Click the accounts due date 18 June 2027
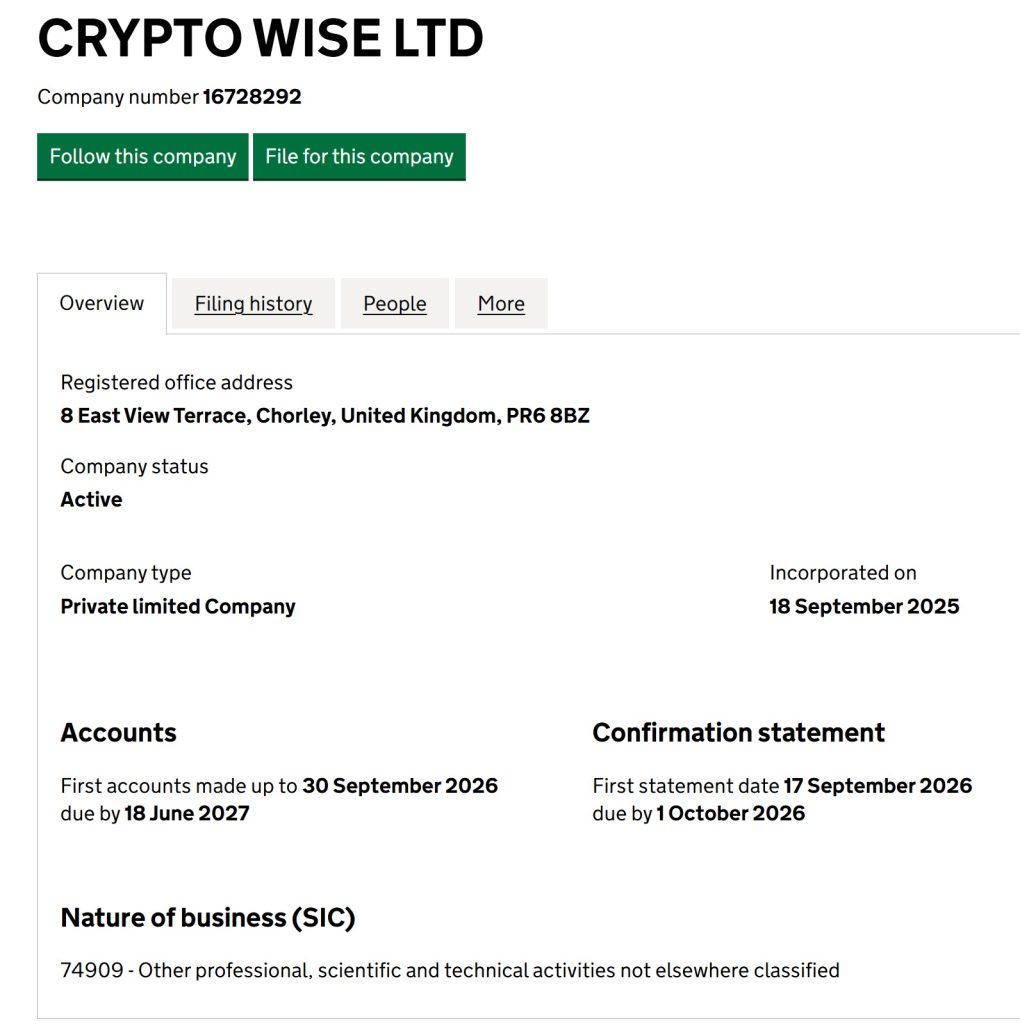Viewport: 1020px width, 1024px height. click(186, 813)
